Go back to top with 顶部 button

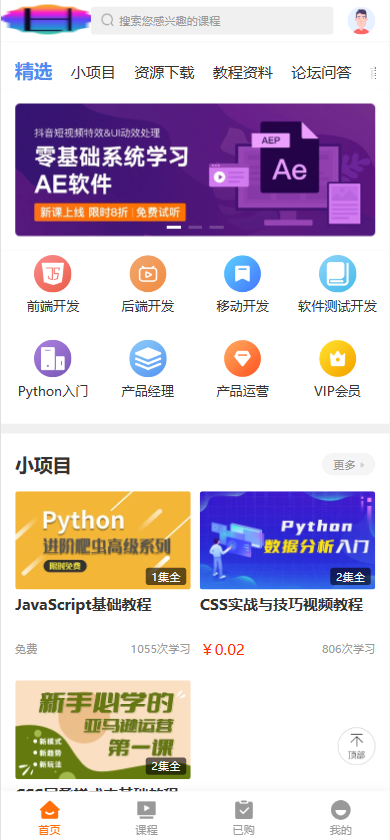356,746
